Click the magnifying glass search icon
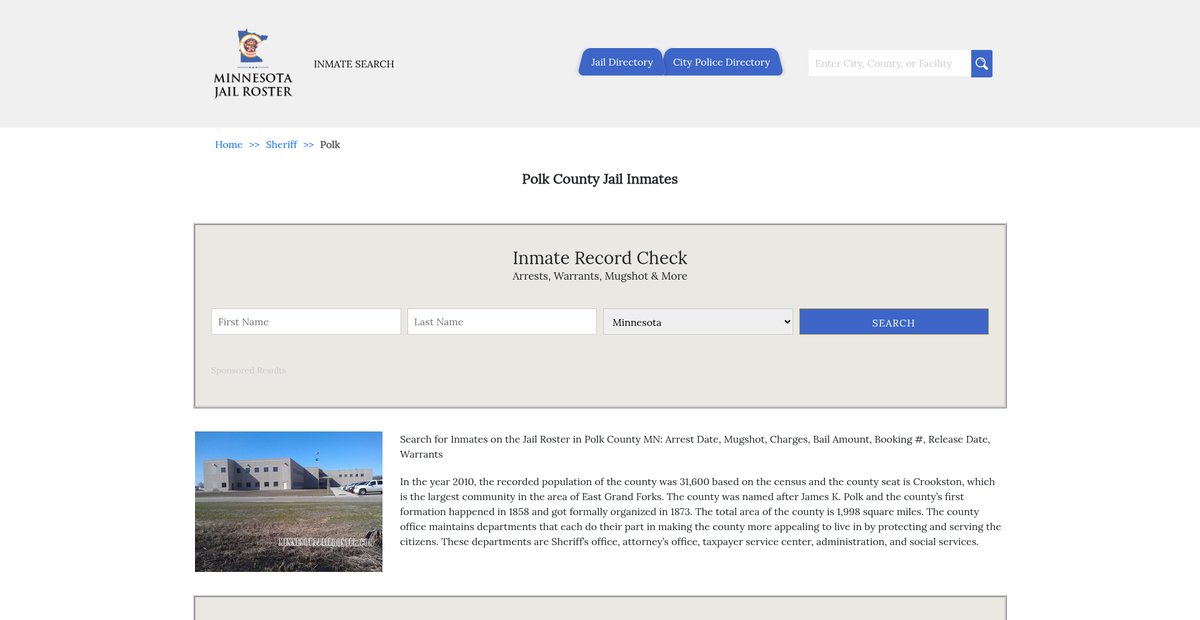The height and width of the screenshot is (620, 1200). 981,64
